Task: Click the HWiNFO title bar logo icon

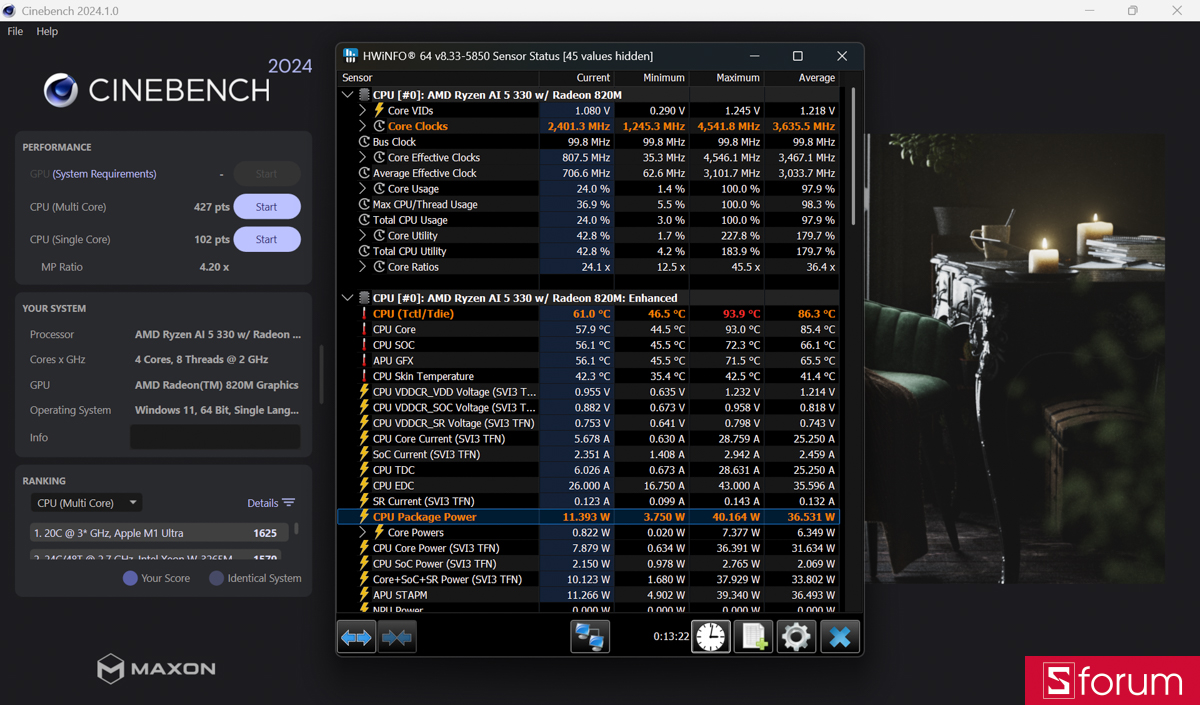Action: pyautogui.click(x=350, y=56)
